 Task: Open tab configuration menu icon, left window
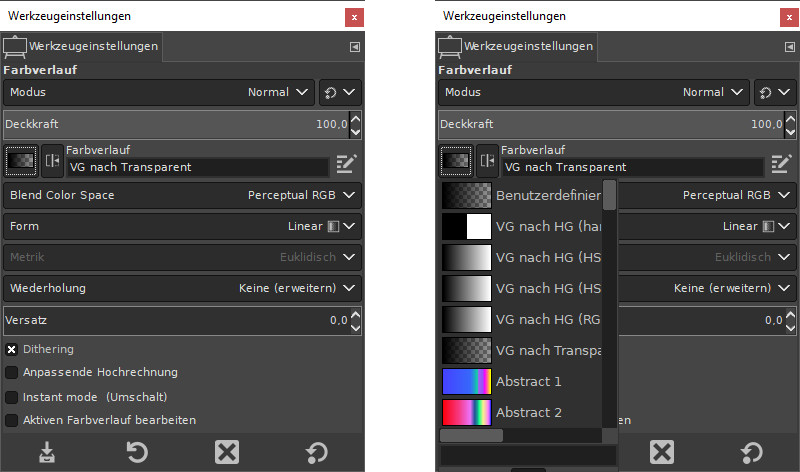pos(355,47)
